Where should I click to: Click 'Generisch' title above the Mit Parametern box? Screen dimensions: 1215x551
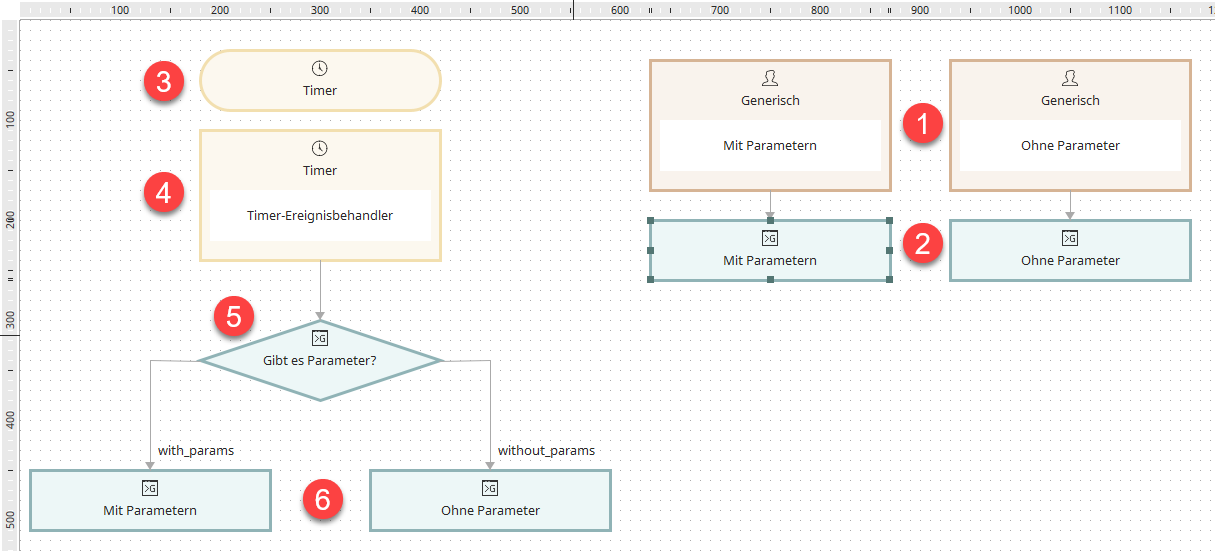point(770,100)
